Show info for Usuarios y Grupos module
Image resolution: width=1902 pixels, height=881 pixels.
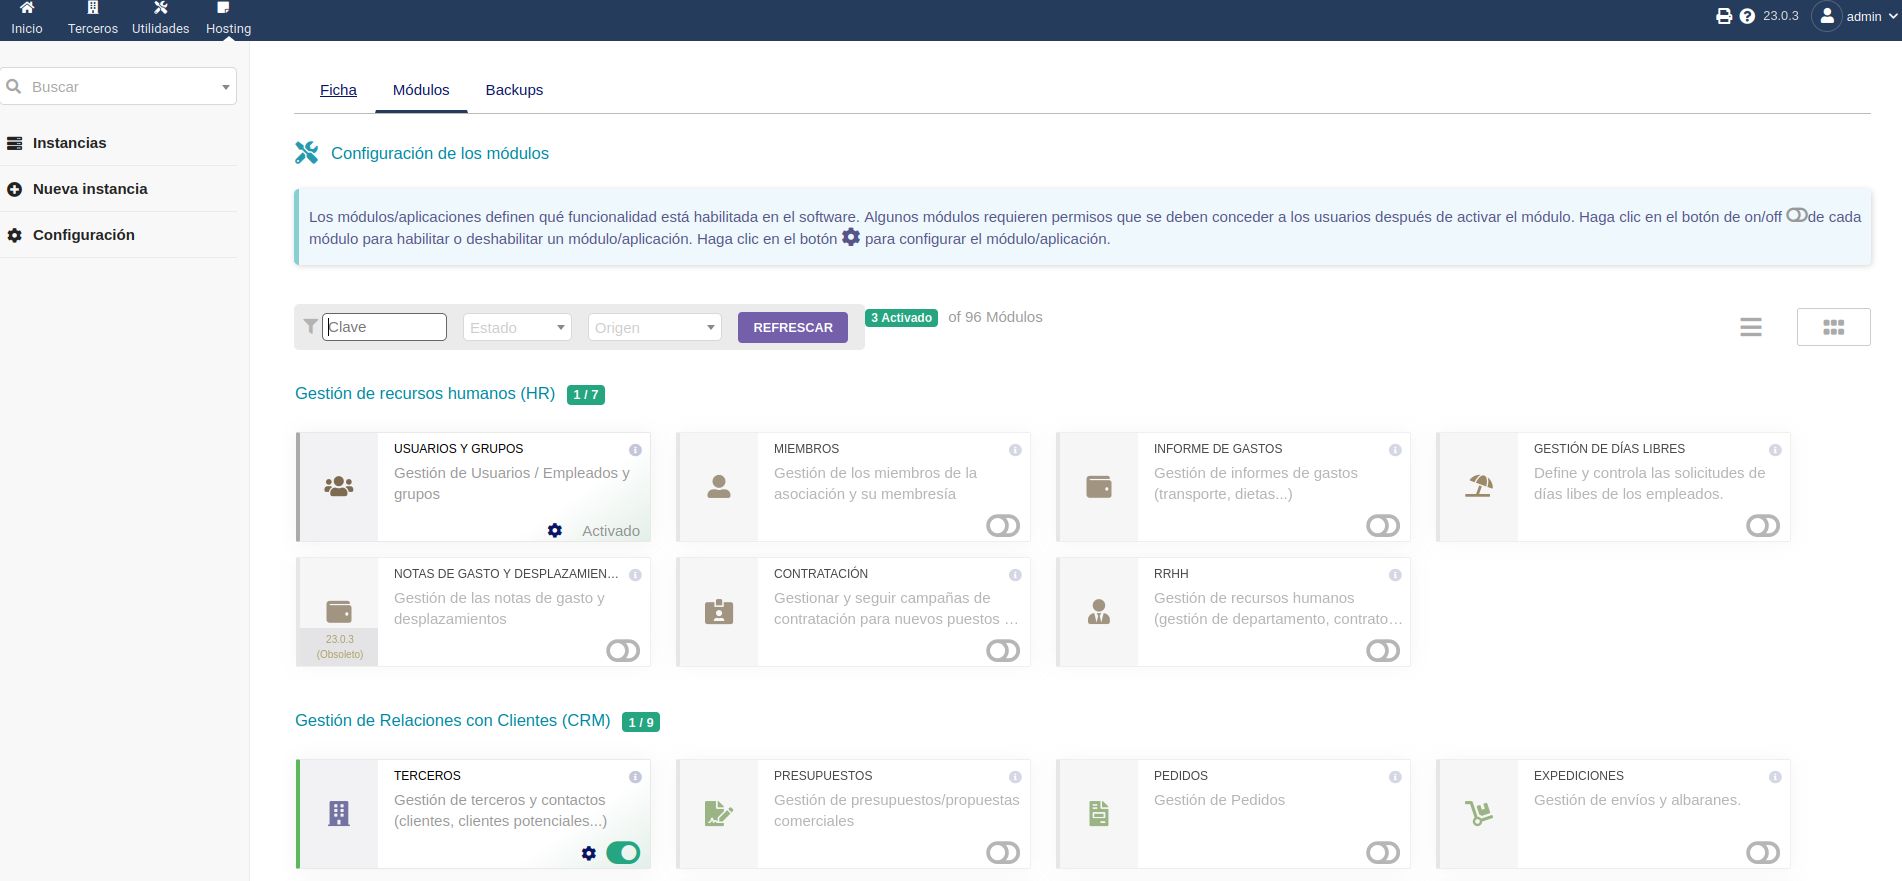pos(635,450)
